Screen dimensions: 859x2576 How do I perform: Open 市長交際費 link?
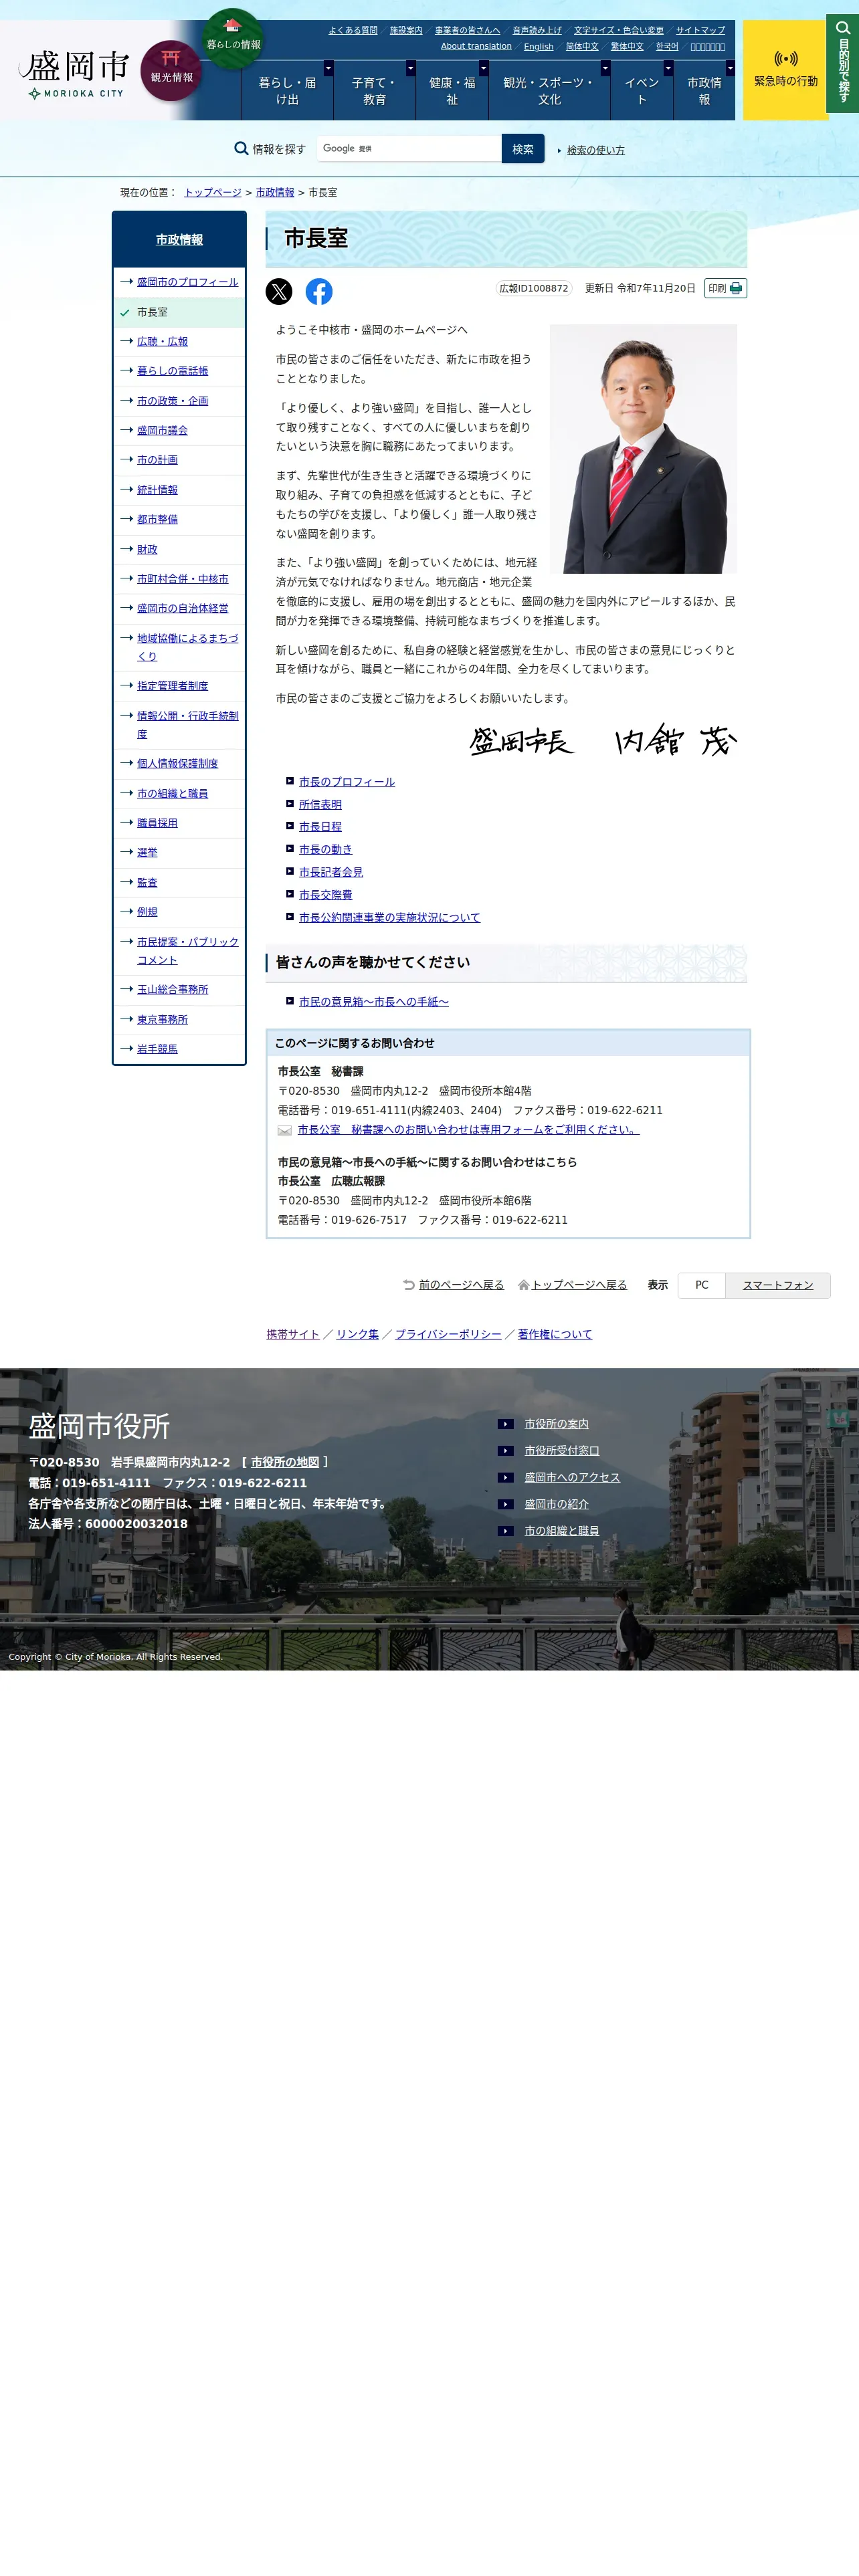pyautogui.click(x=326, y=895)
